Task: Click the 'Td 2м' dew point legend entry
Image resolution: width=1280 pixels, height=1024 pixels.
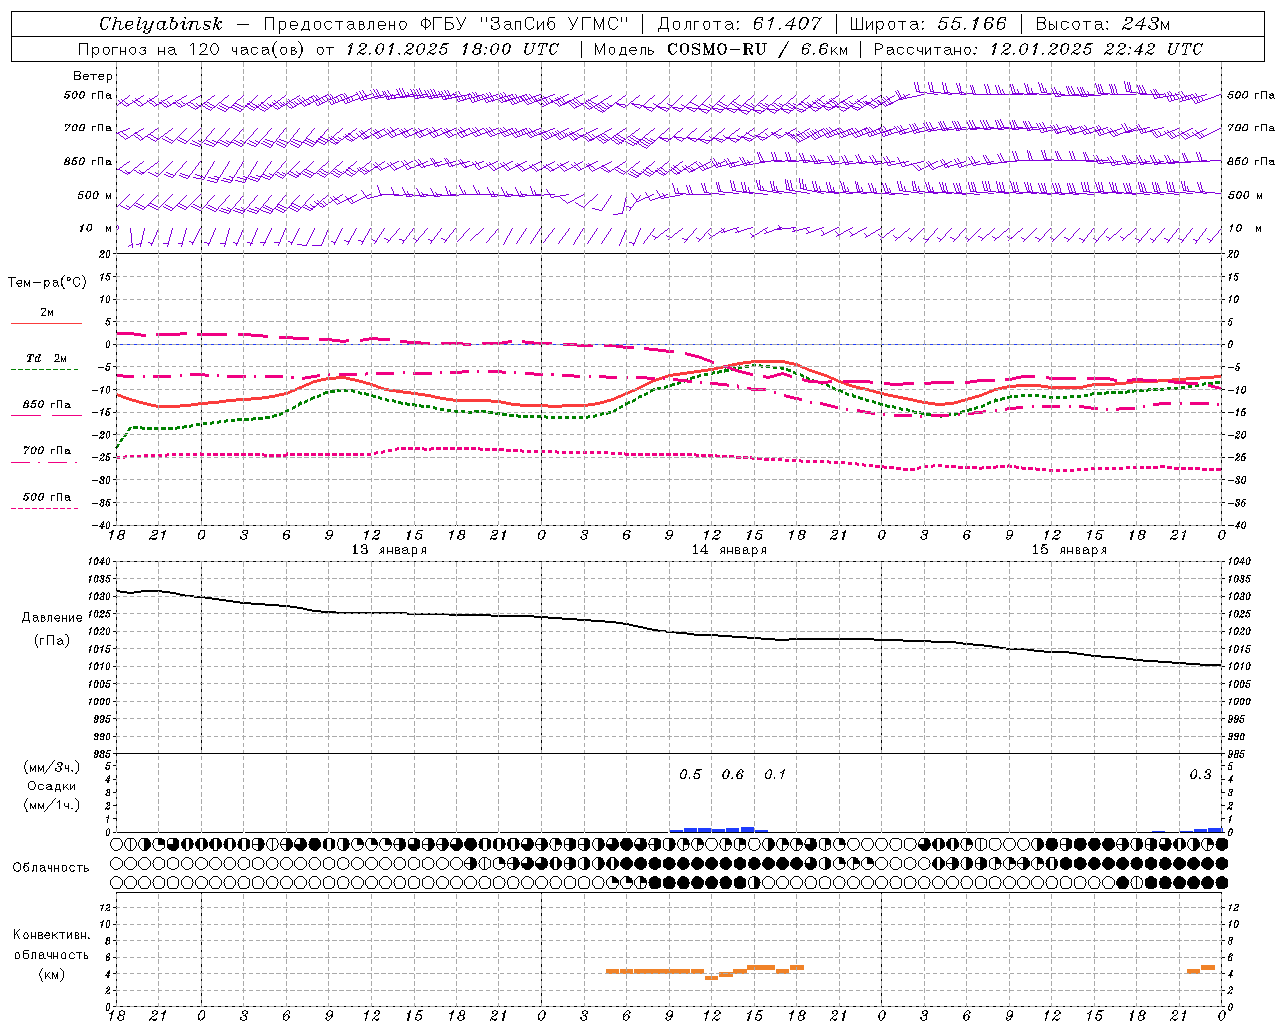Action: [x=46, y=358]
